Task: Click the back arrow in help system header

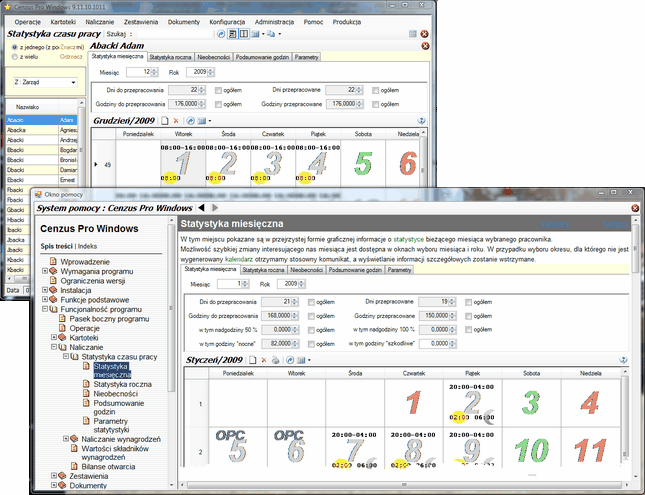Action: point(200,207)
